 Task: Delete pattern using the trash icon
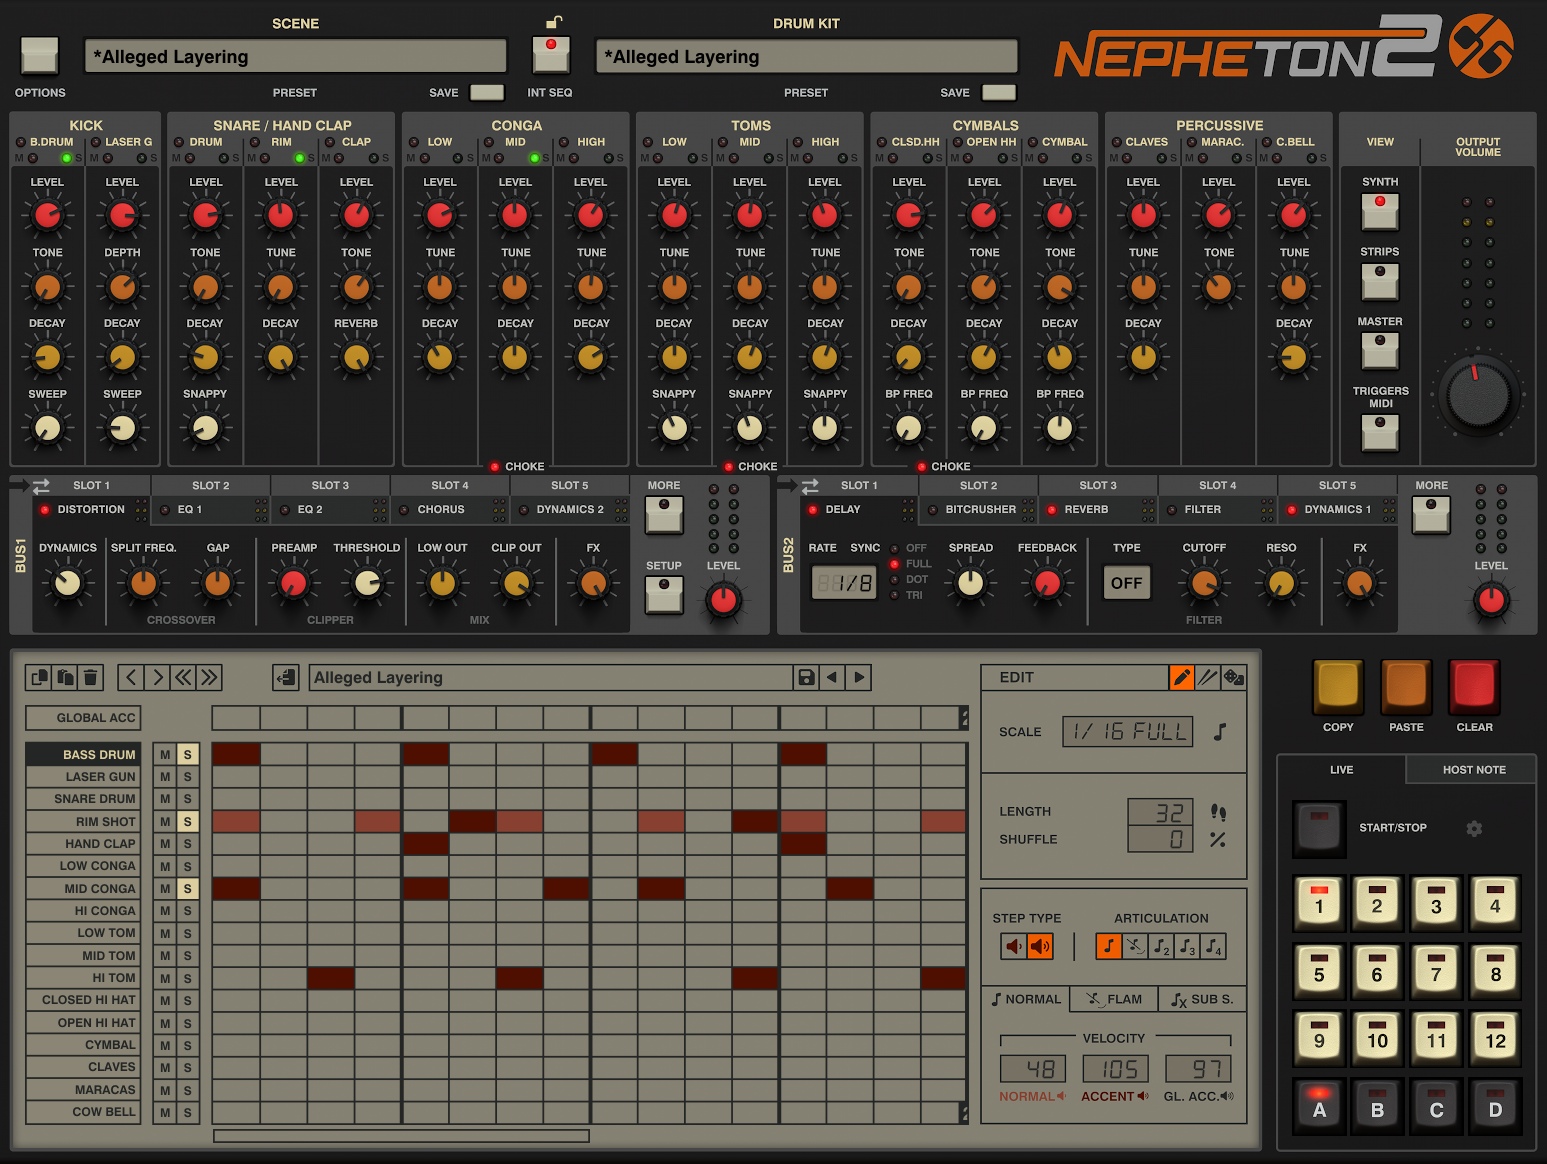click(91, 678)
